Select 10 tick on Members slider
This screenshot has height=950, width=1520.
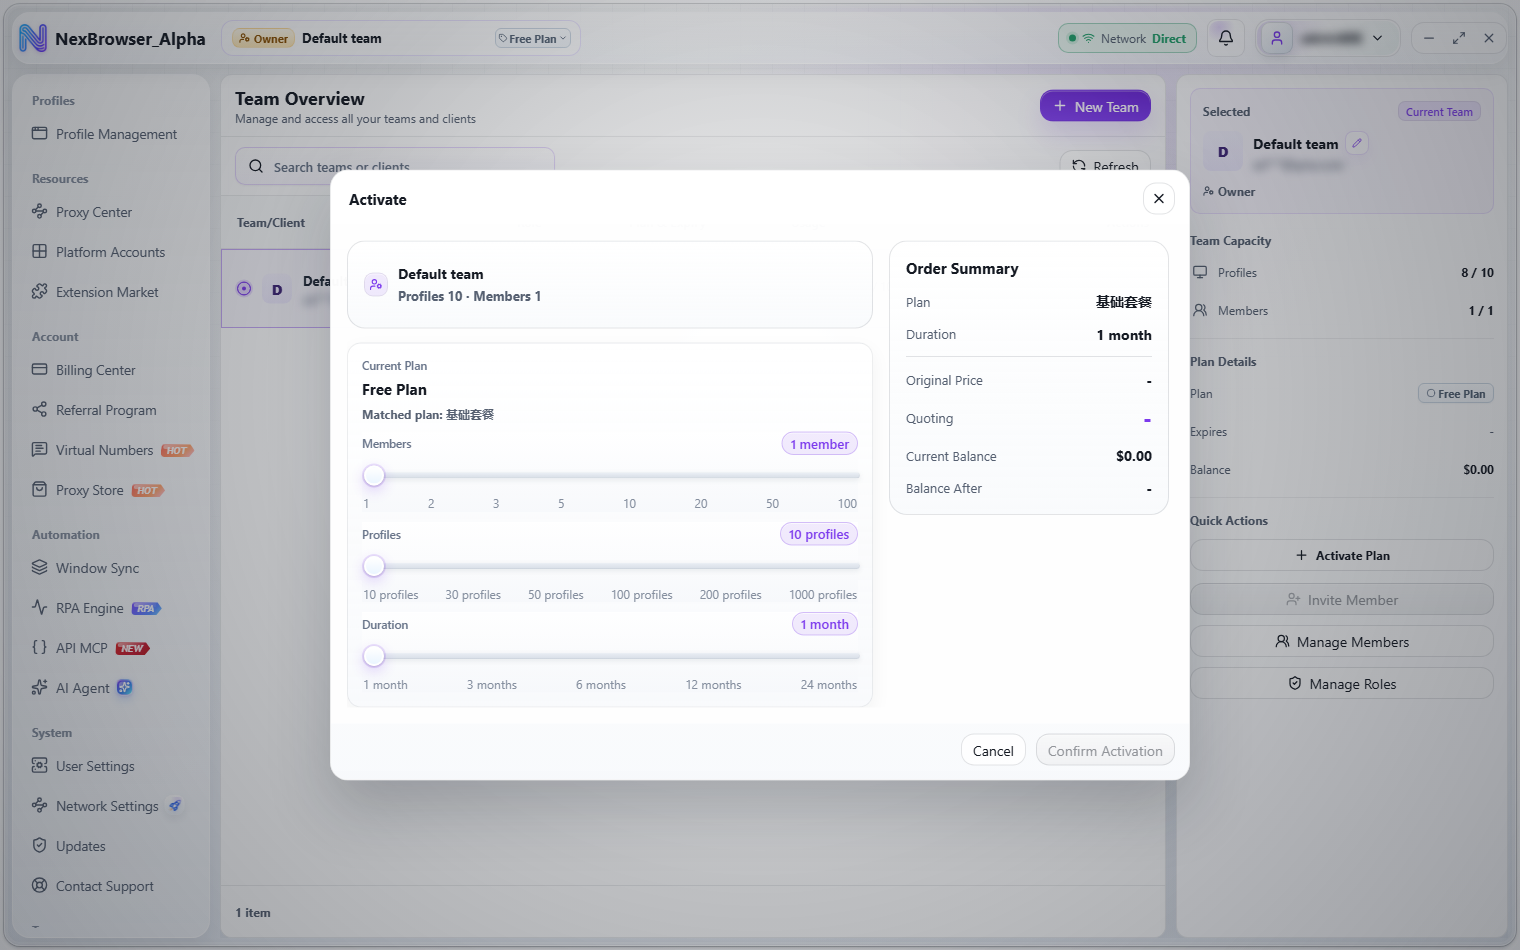(630, 503)
